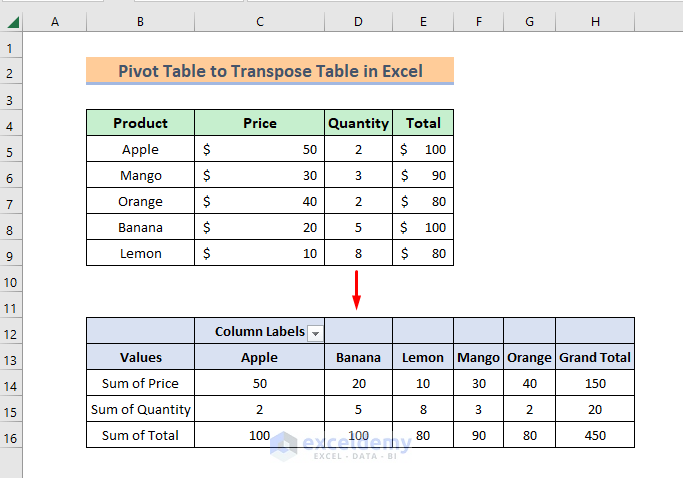Select column H header
683x478 pixels.
coord(594,21)
